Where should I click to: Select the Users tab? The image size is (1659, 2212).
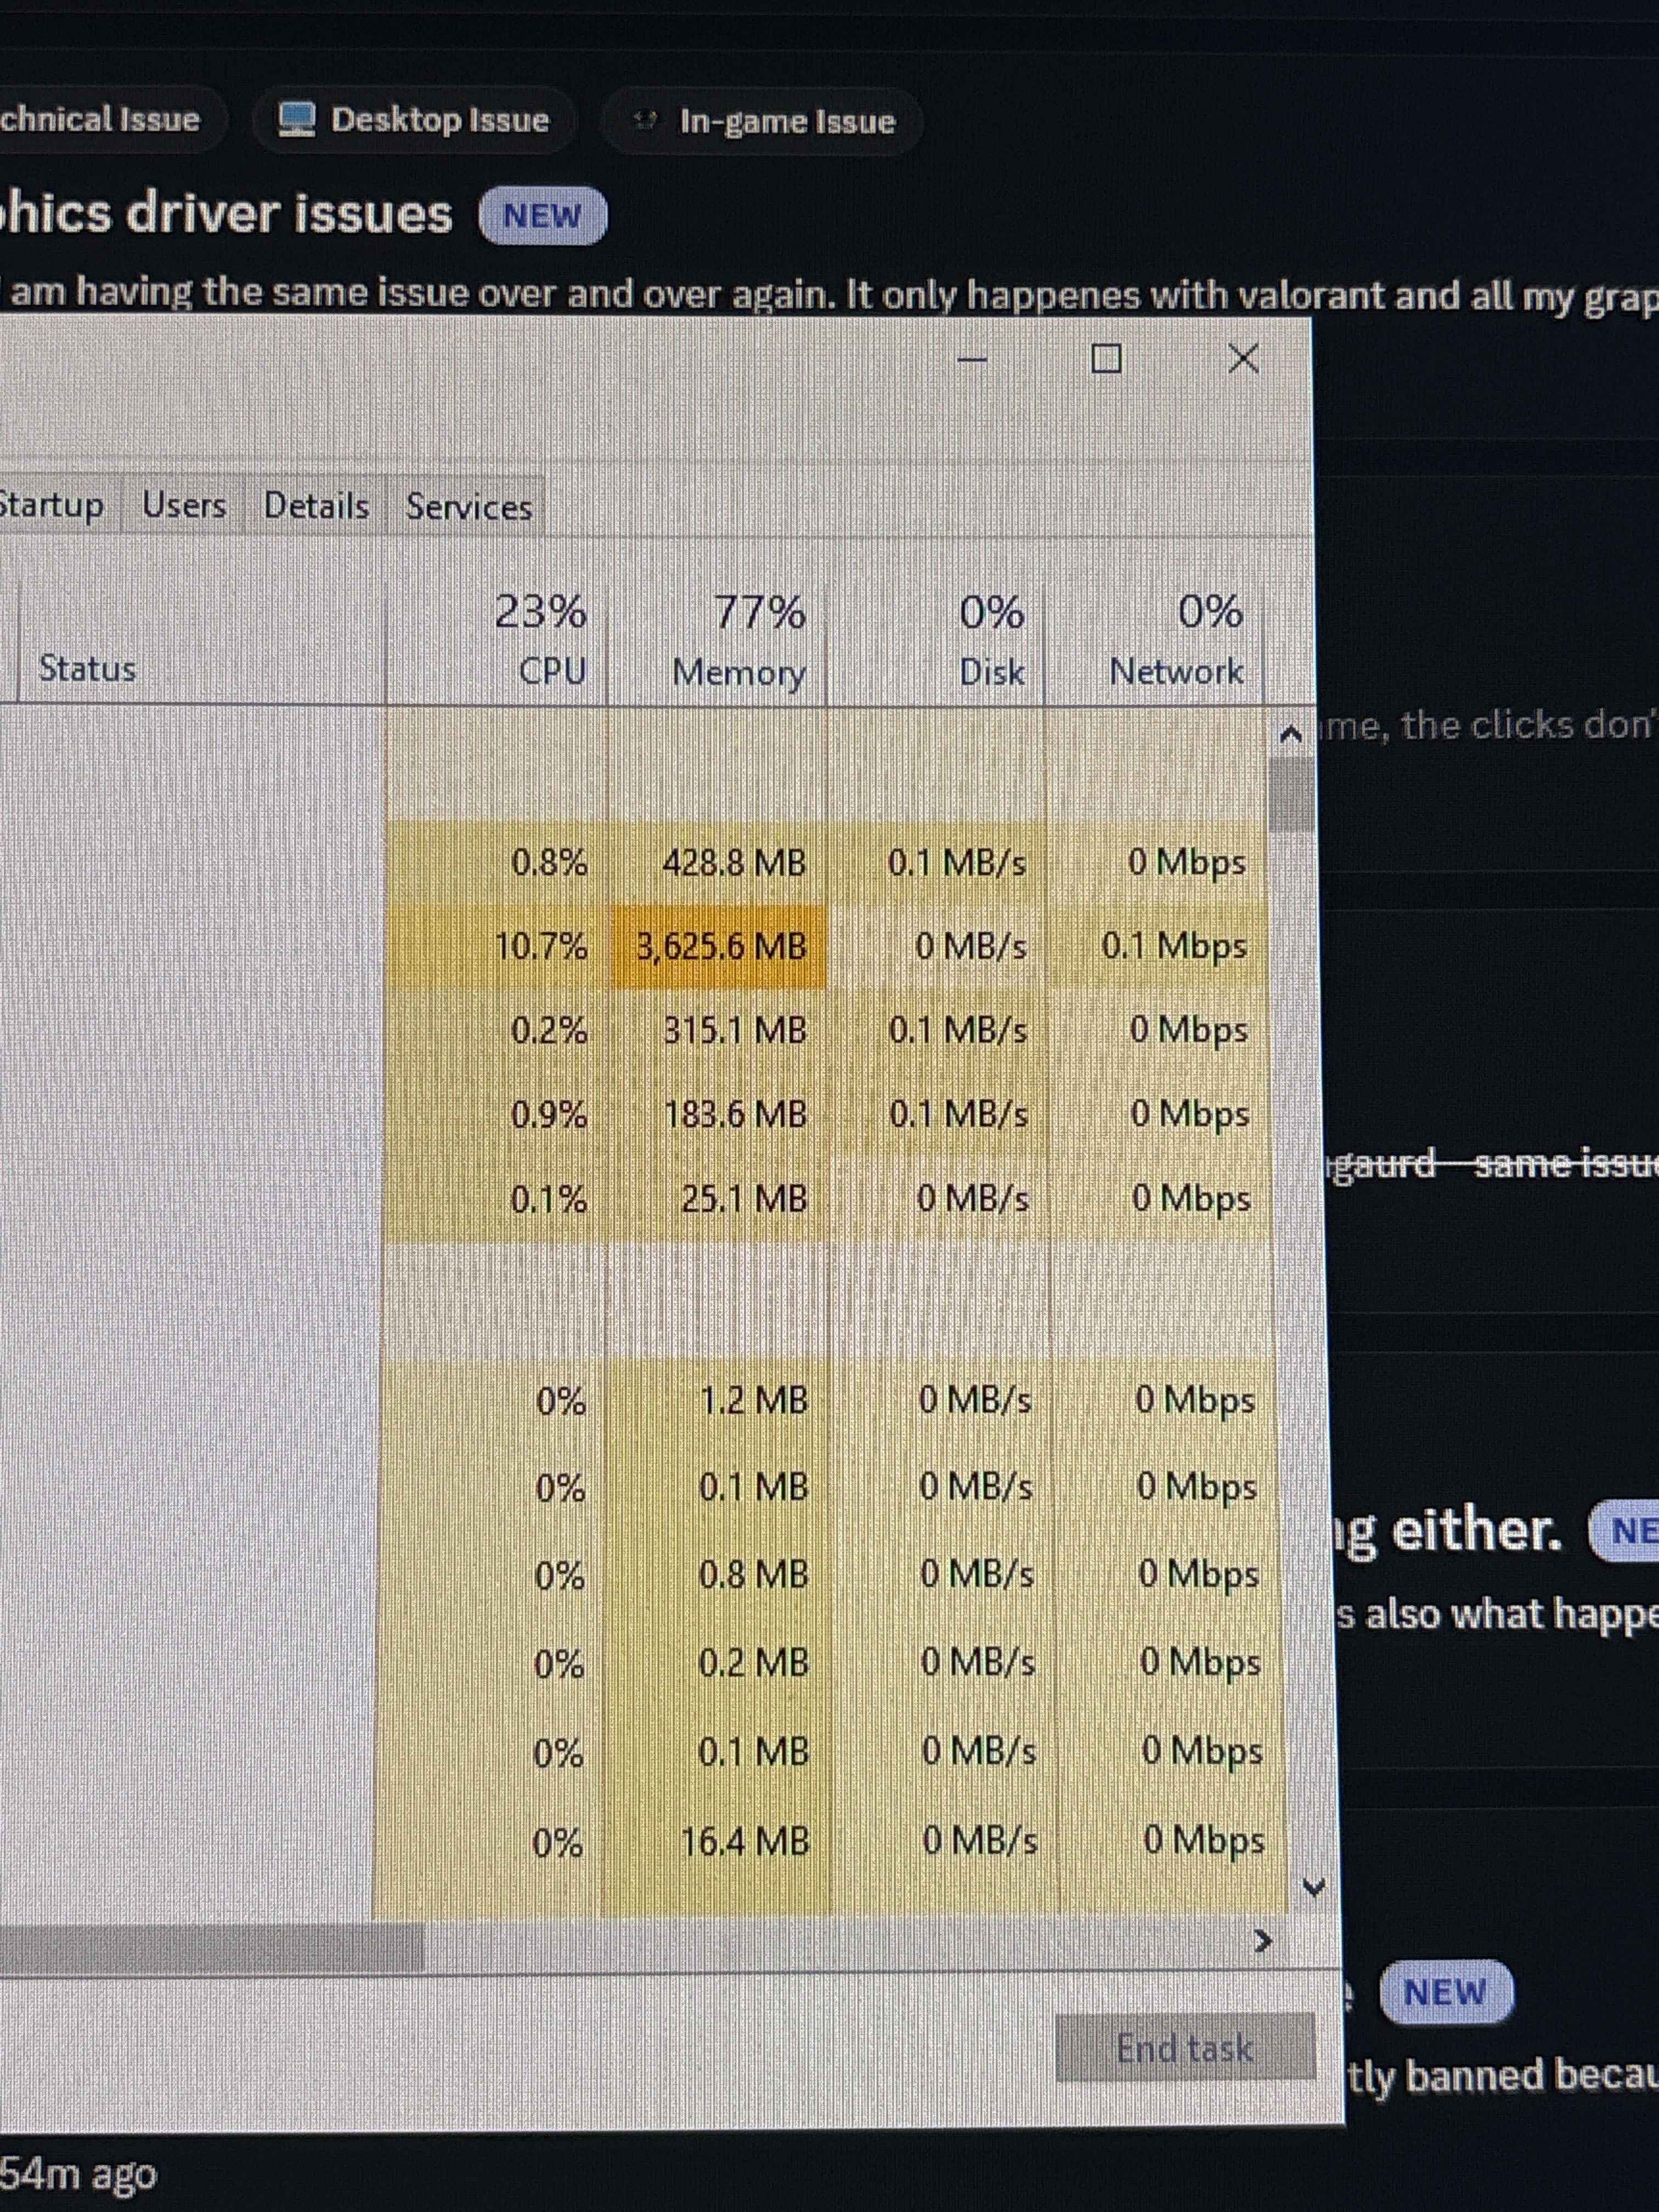click(184, 505)
